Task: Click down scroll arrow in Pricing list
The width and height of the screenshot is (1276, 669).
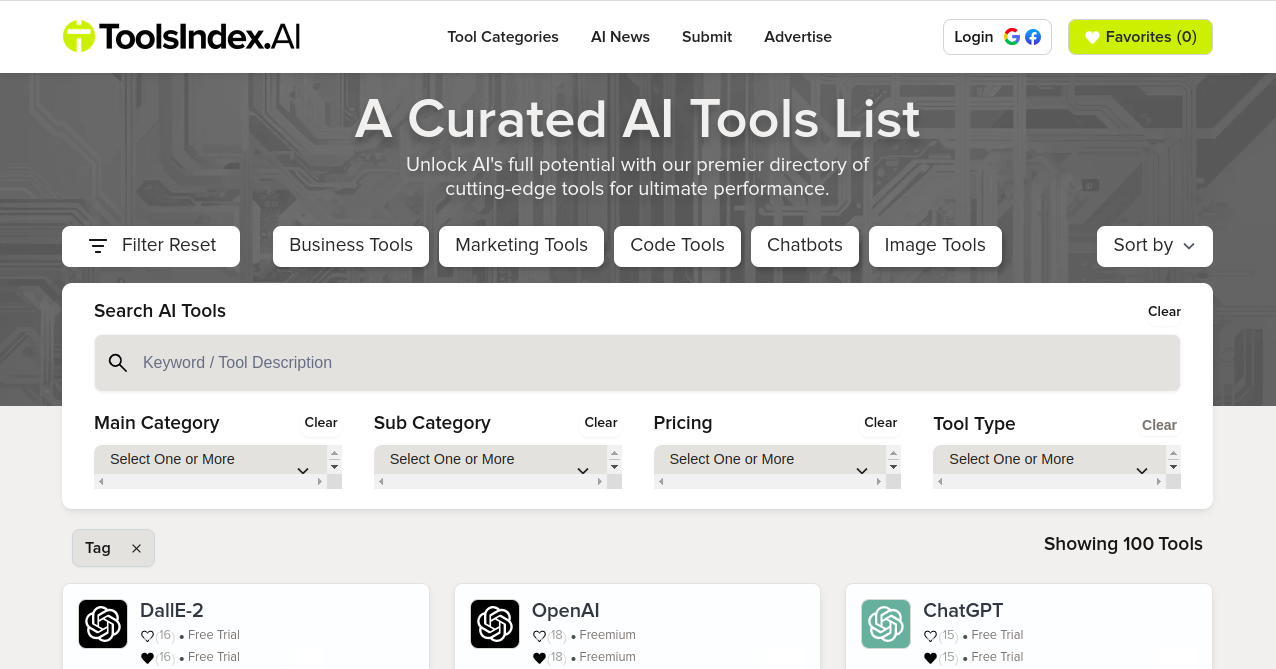Action: (x=894, y=467)
